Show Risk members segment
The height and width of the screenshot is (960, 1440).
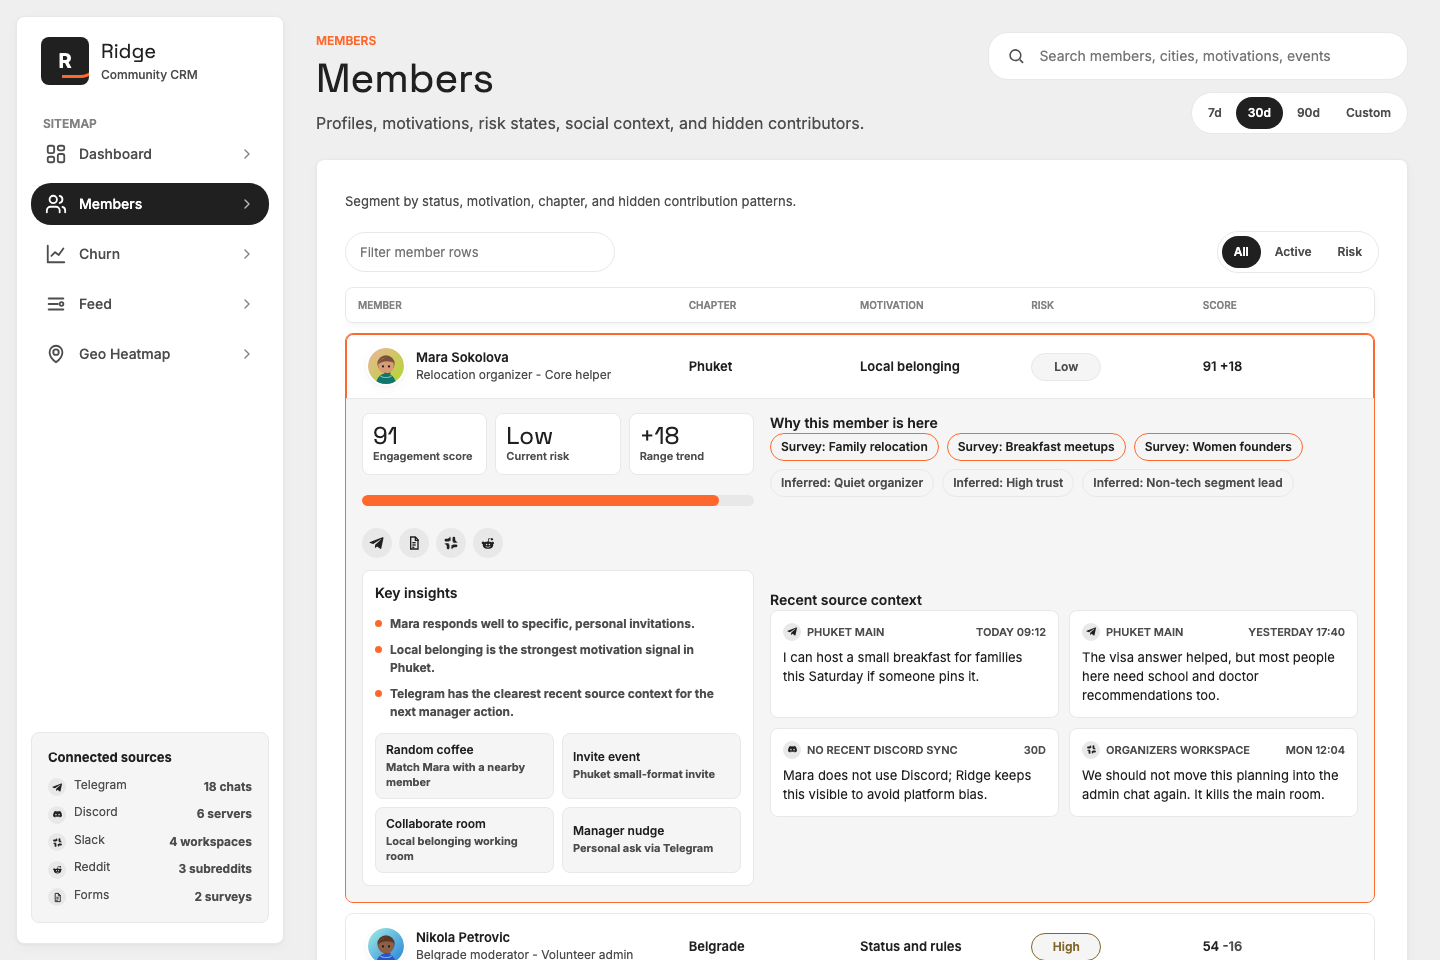tap(1349, 252)
